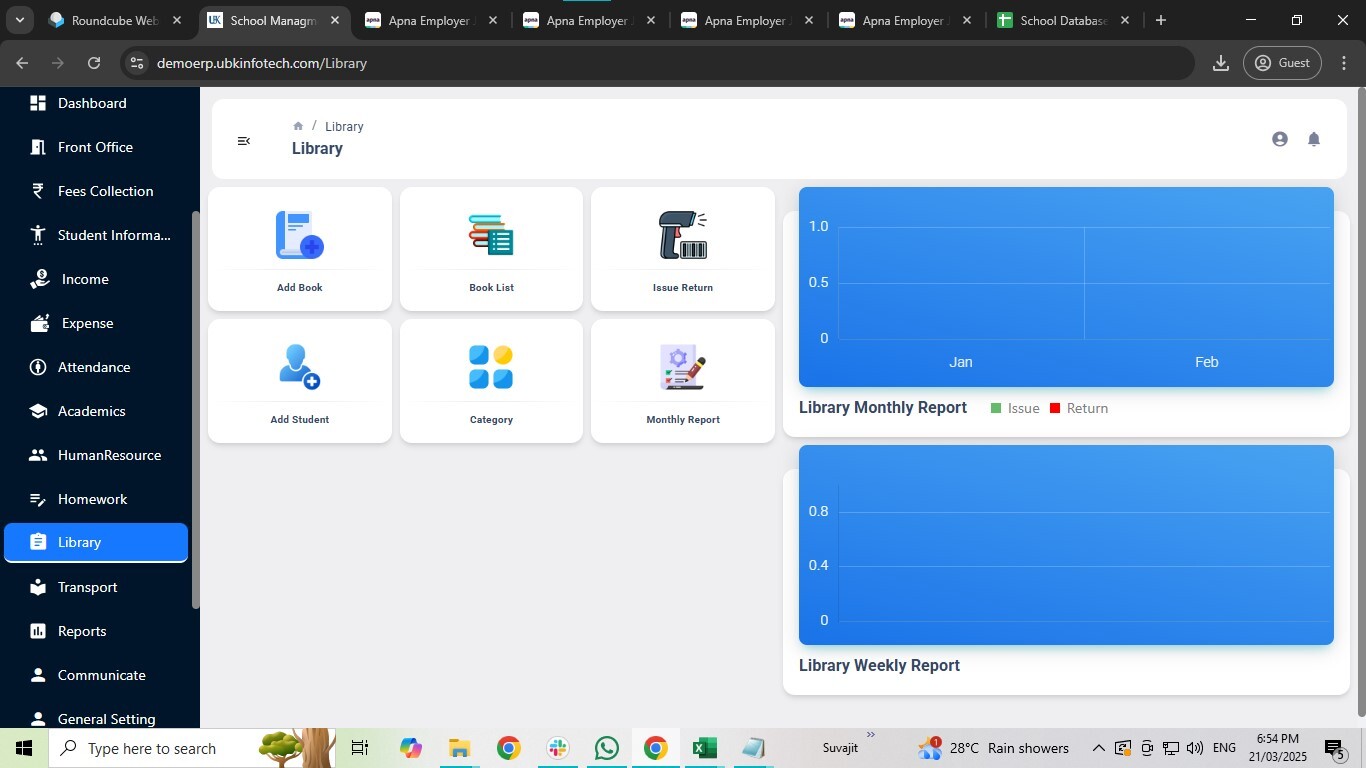Viewport: 1366px width, 768px height.
Task: Close the Roundcube Webmail tab
Action: click(x=177, y=20)
